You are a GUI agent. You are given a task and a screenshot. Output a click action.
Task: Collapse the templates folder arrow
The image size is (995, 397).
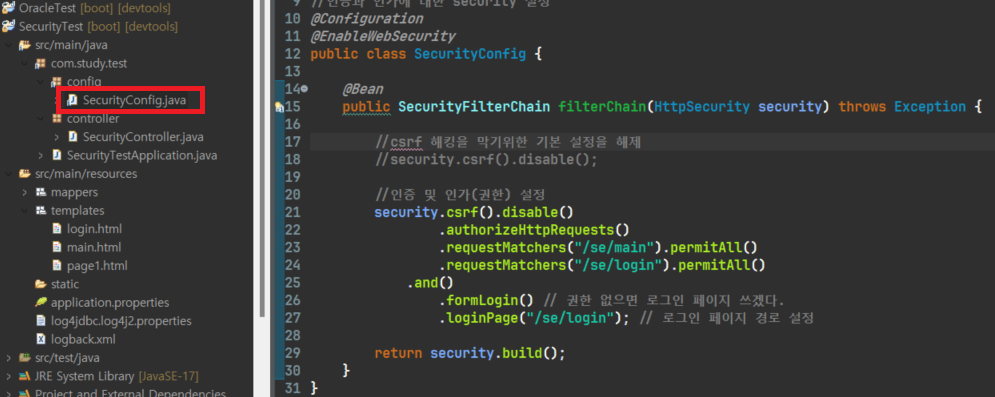coord(24,211)
